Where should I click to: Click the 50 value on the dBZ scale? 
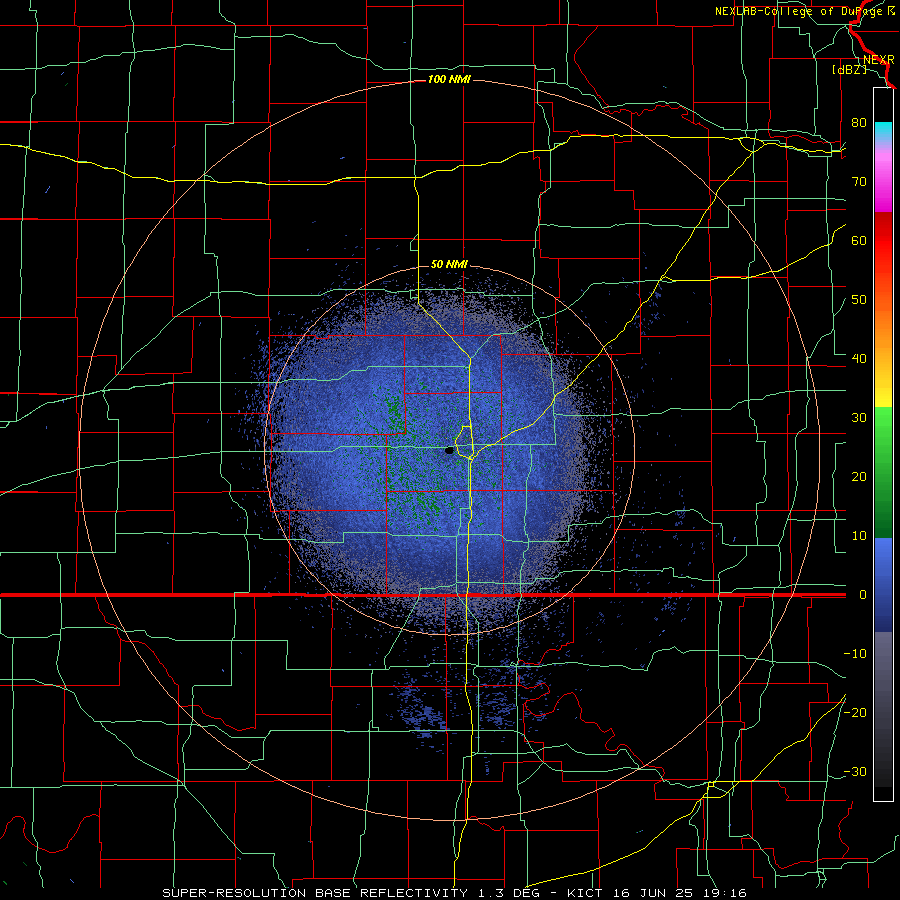(859, 300)
